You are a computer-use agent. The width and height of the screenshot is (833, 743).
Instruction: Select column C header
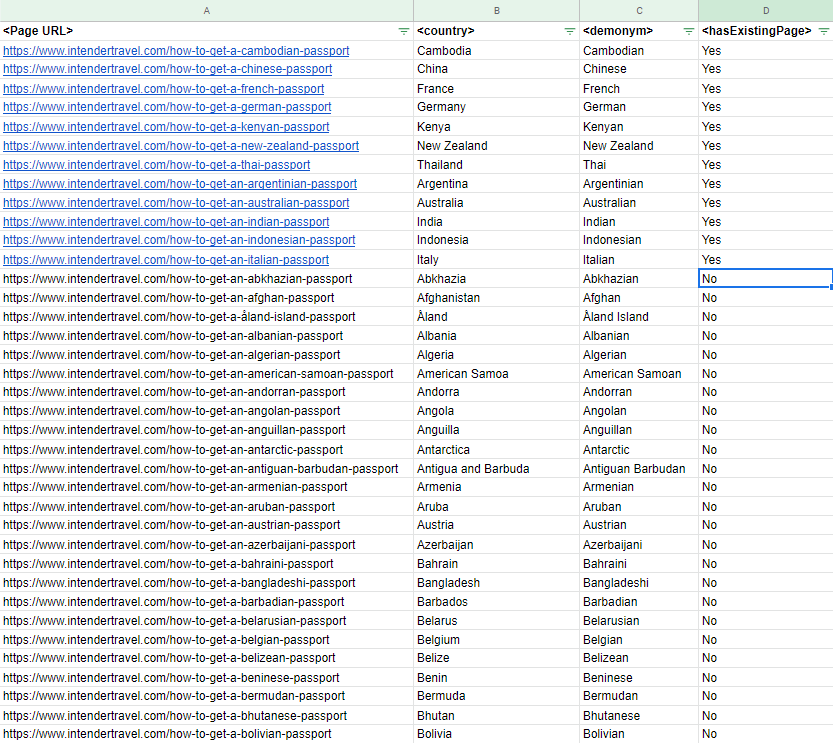639,11
